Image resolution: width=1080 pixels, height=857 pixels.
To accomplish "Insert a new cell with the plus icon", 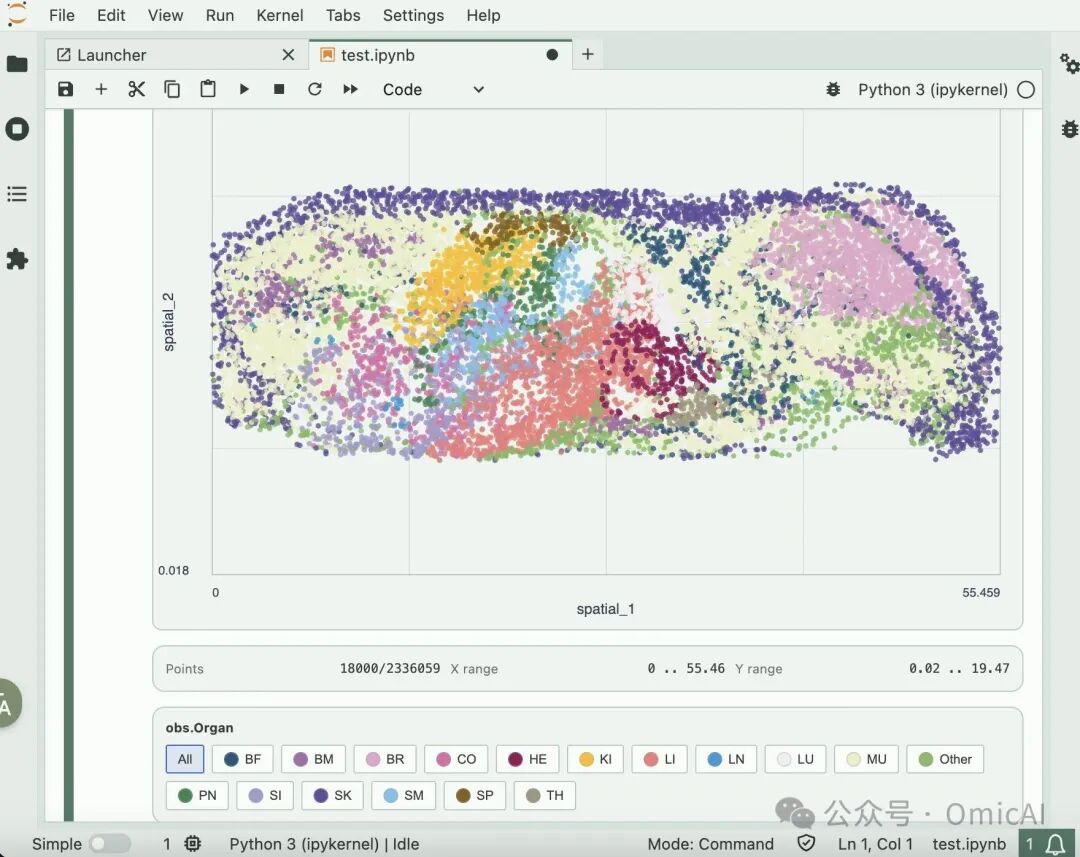I will pyautogui.click(x=101, y=90).
